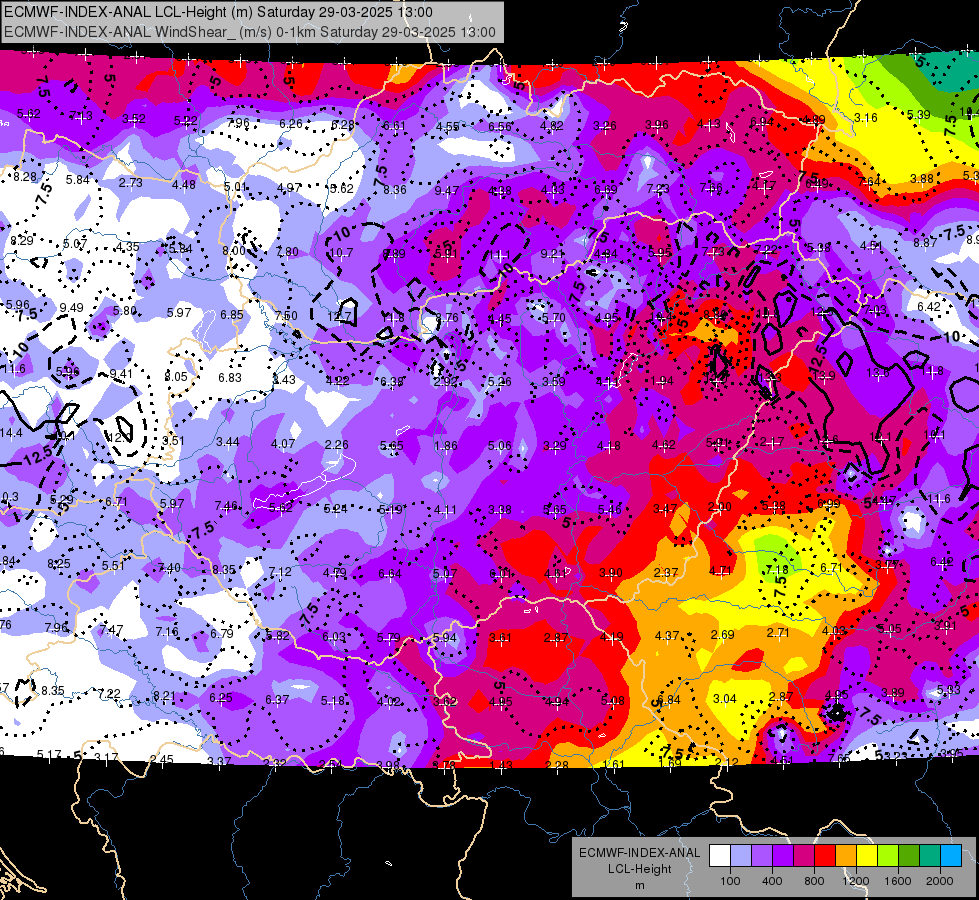Click the map value 6.64
This screenshot has height=900, width=979.
[x=390, y=573]
